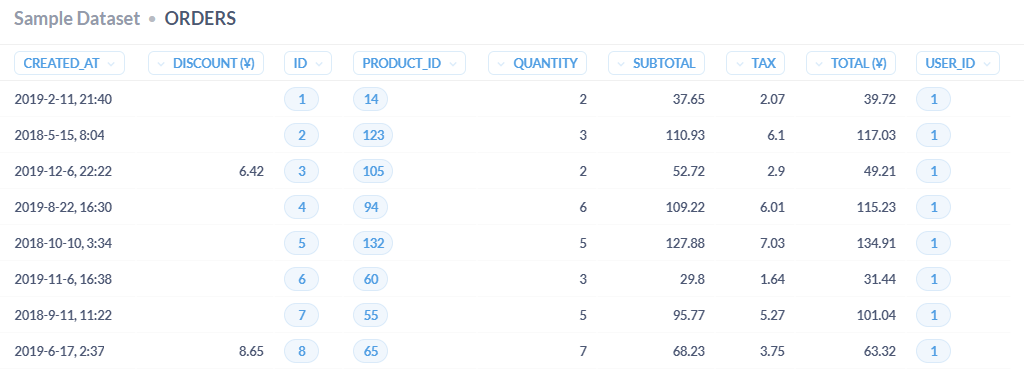Click the discount value 6.42
The height and width of the screenshot is (369, 1024).
[251, 171]
